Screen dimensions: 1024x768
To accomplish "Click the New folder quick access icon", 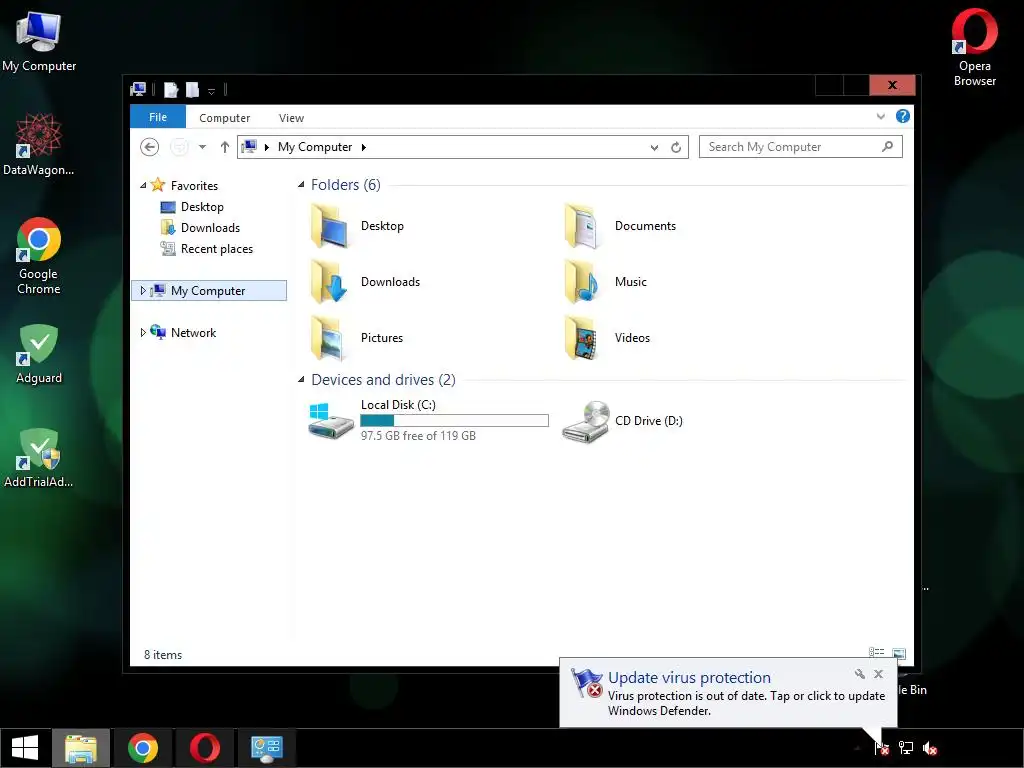I will tap(192, 89).
